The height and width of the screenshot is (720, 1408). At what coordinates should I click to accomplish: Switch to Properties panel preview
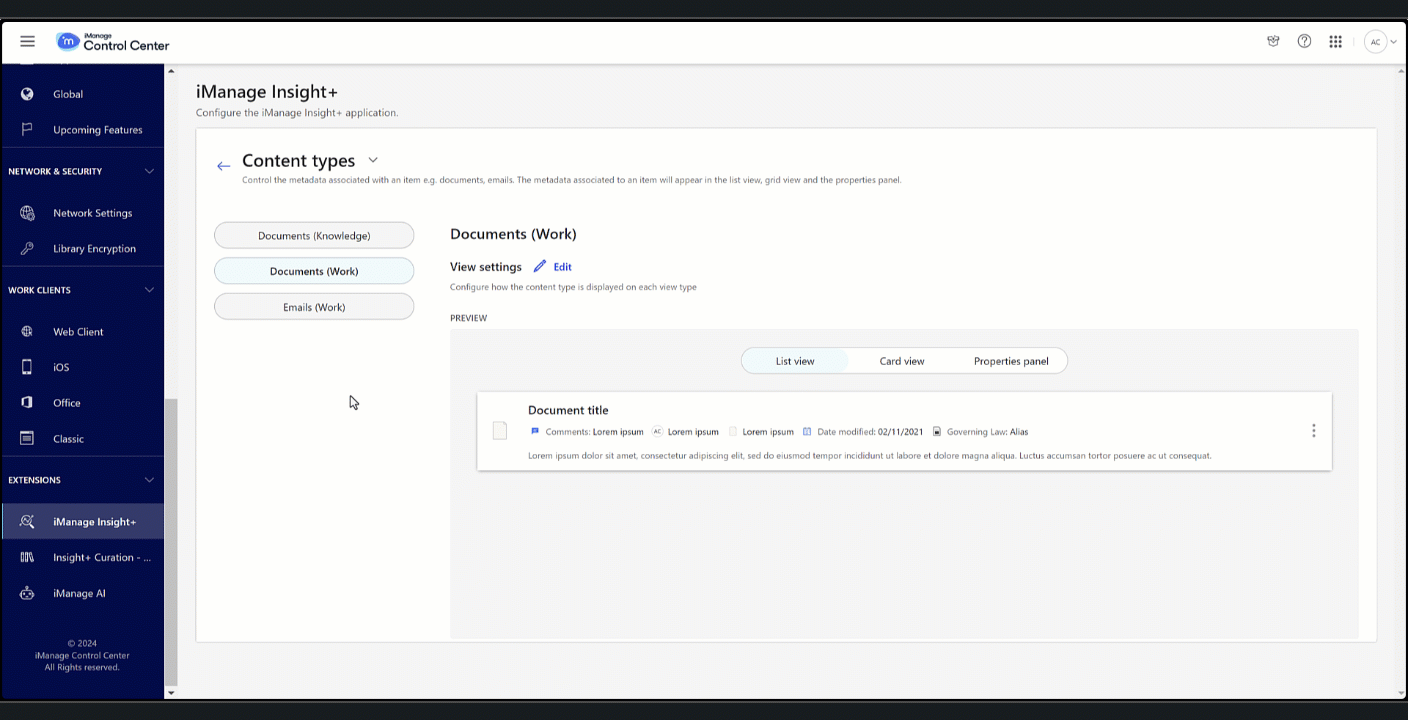pos(1011,361)
